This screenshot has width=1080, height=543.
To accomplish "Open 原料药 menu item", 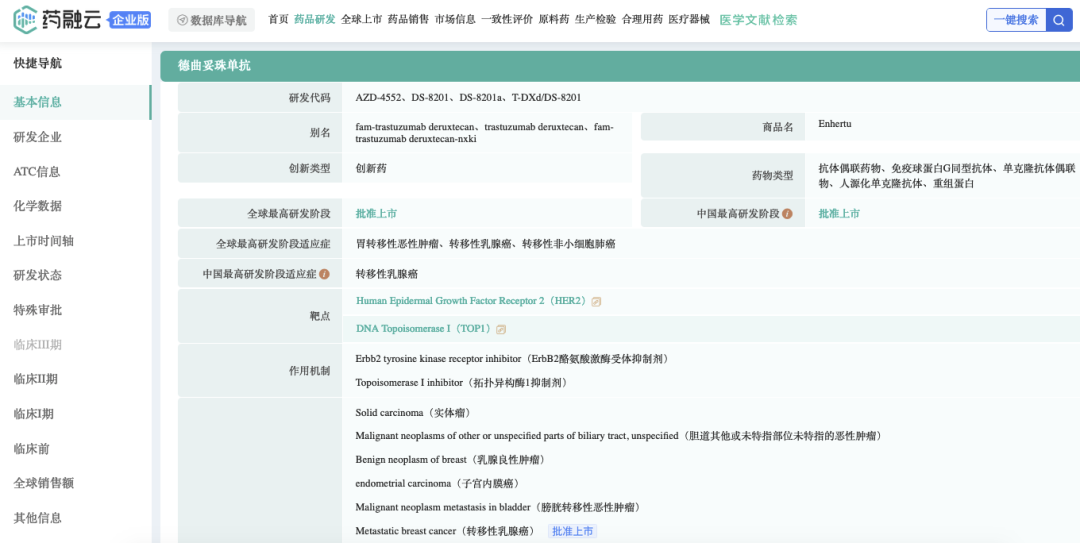I will click(554, 19).
